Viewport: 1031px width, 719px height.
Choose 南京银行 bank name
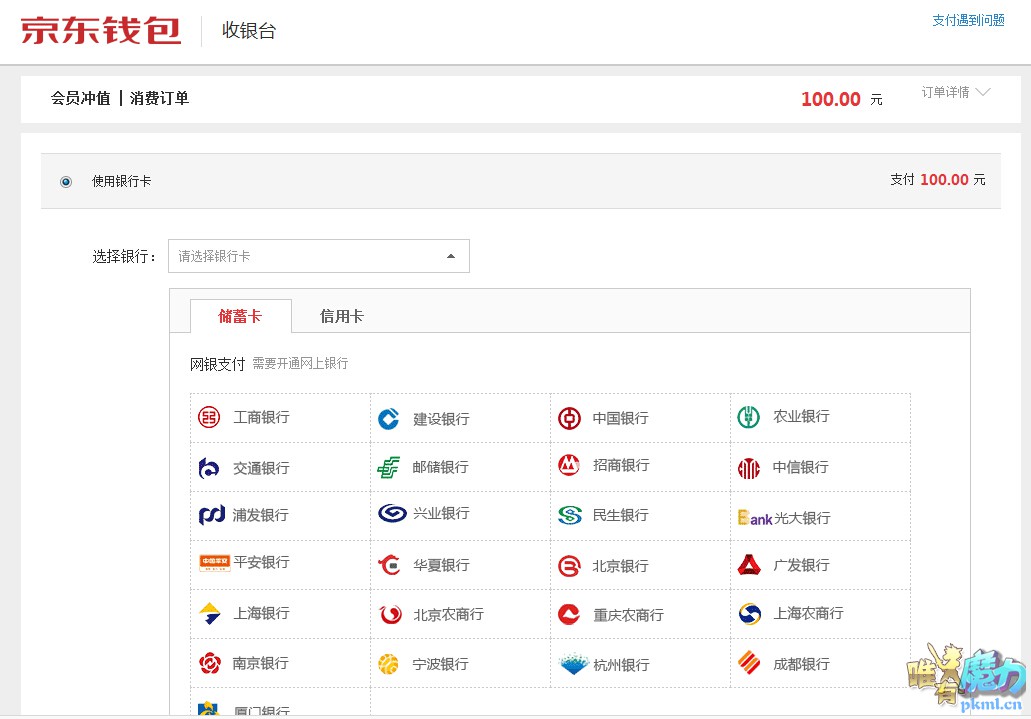[x=260, y=663]
